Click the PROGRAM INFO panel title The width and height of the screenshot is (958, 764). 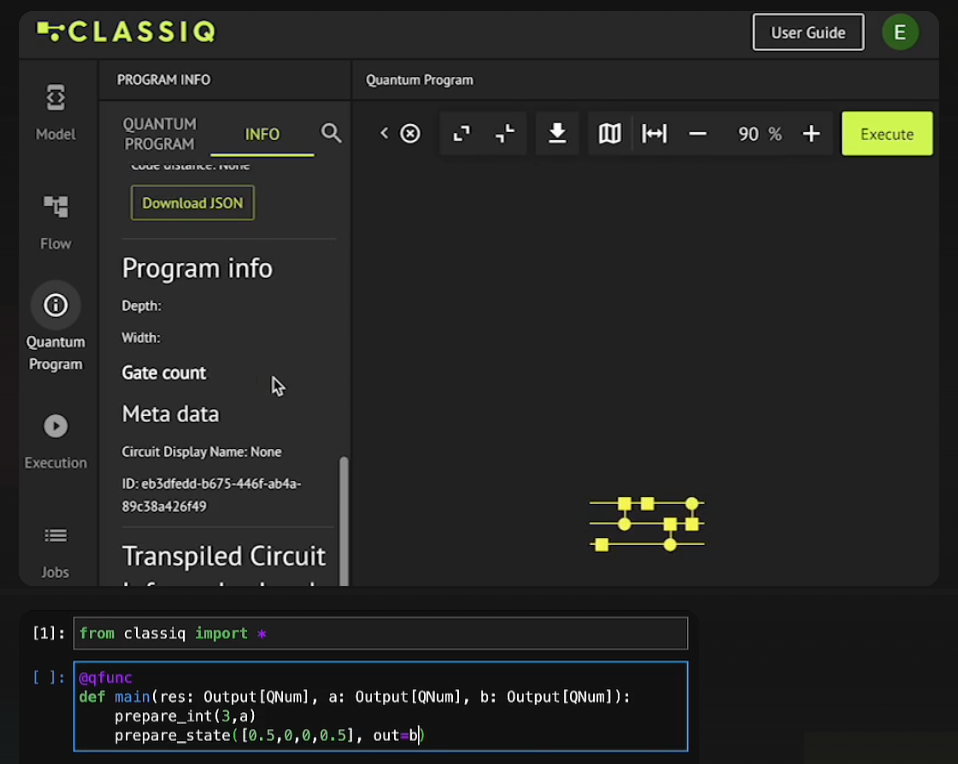pyautogui.click(x=164, y=80)
